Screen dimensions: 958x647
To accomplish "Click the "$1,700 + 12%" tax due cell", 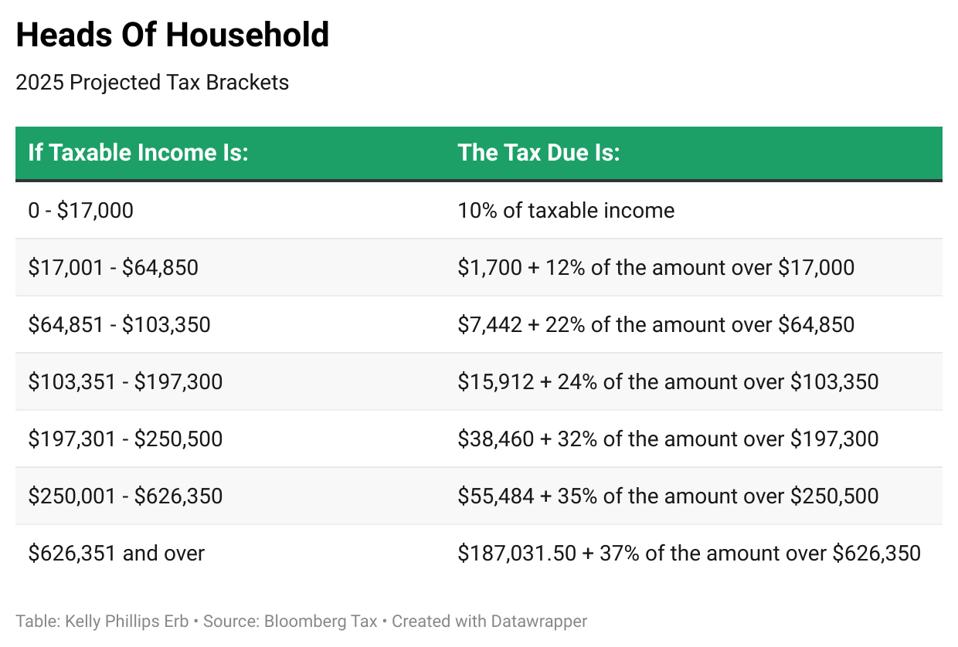I will (x=656, y=267).
